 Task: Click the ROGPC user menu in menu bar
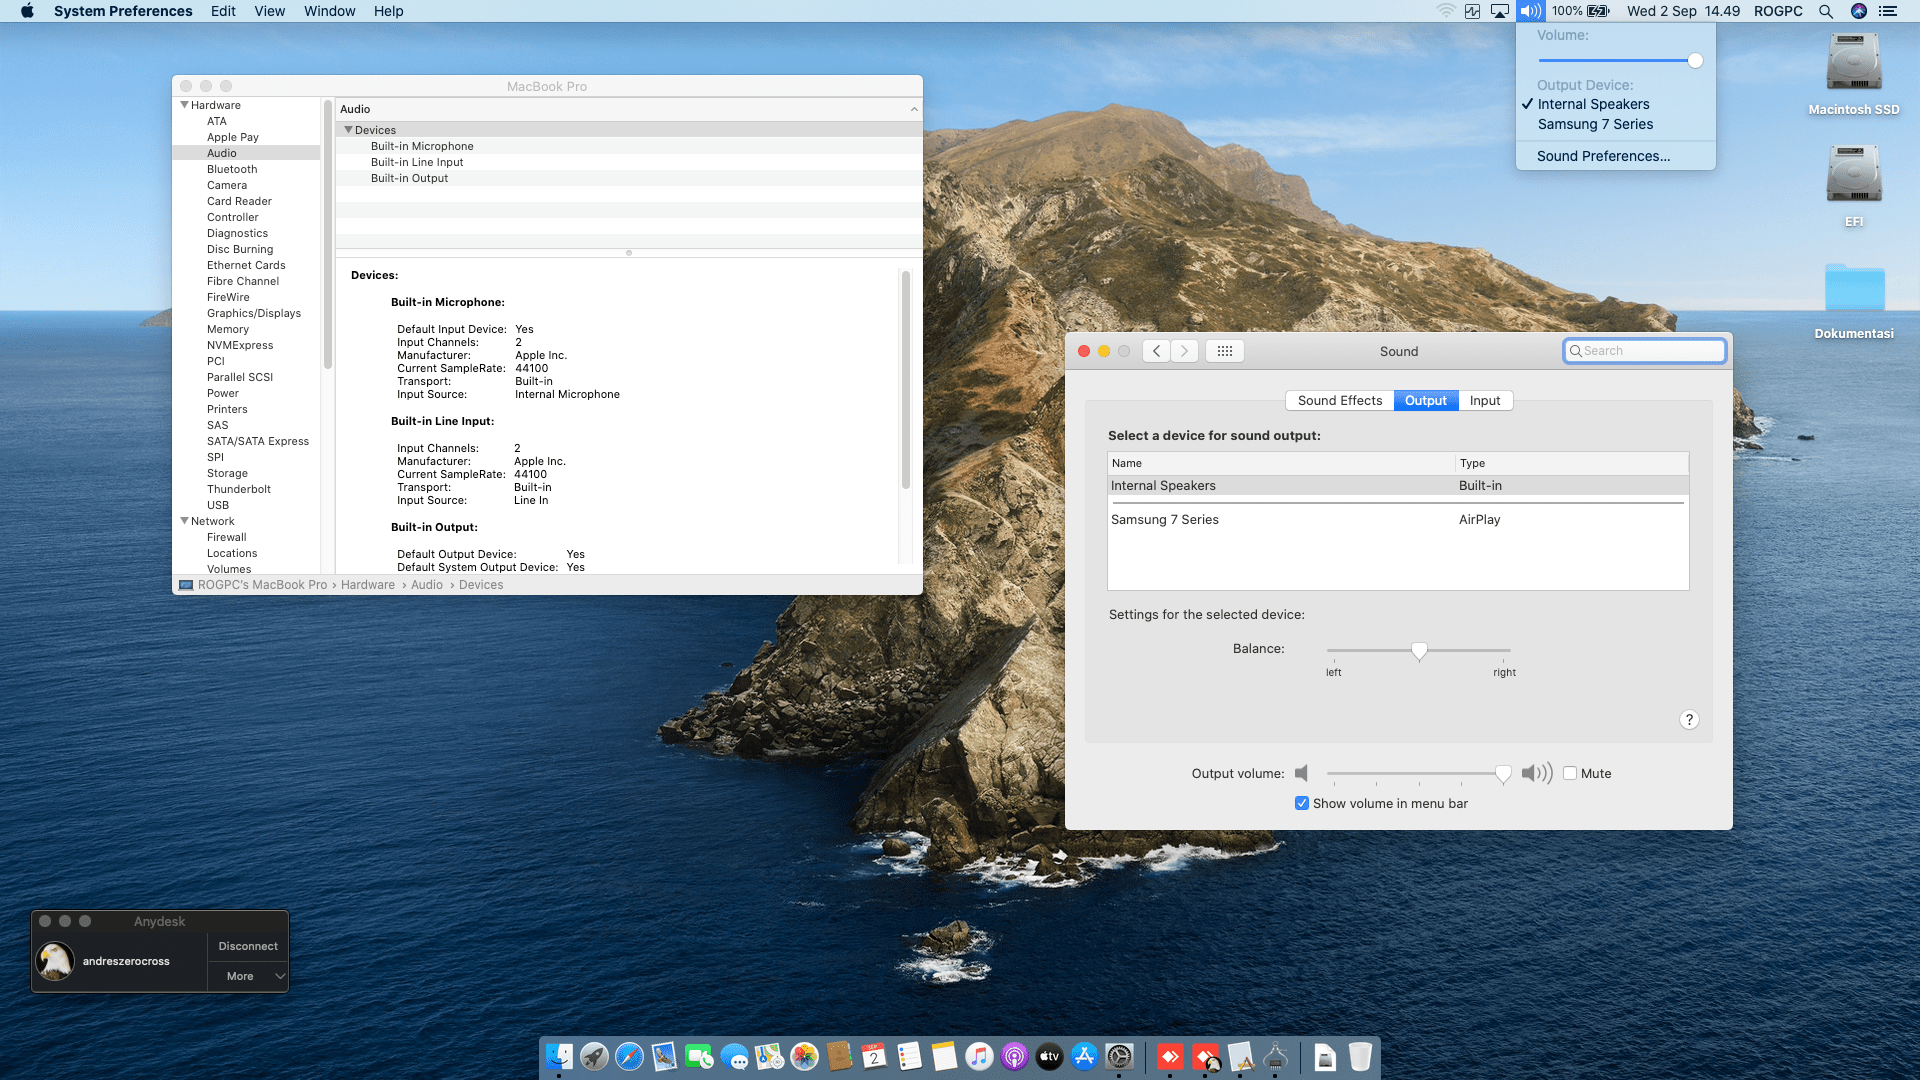coord(1778,11)
